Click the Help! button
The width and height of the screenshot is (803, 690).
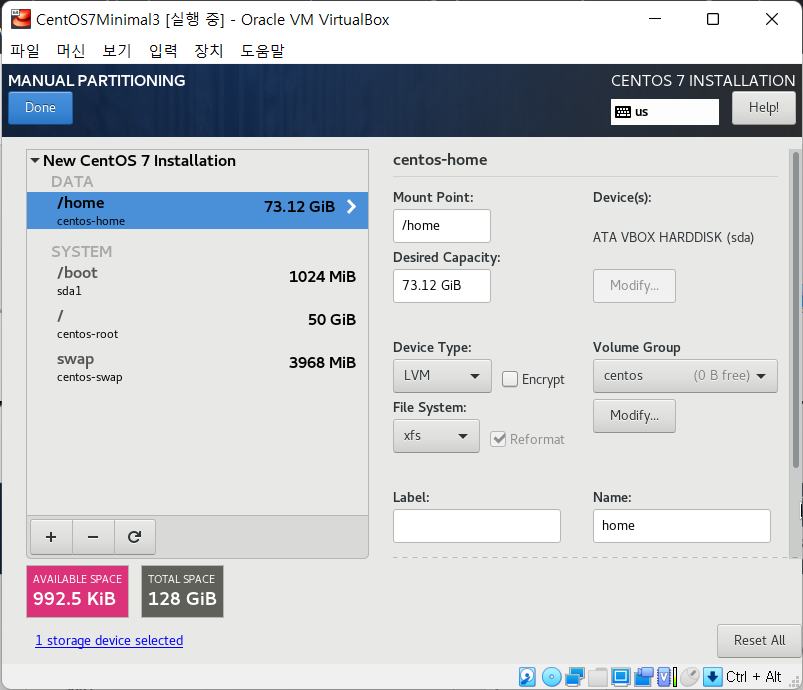[x=764, y=108]
